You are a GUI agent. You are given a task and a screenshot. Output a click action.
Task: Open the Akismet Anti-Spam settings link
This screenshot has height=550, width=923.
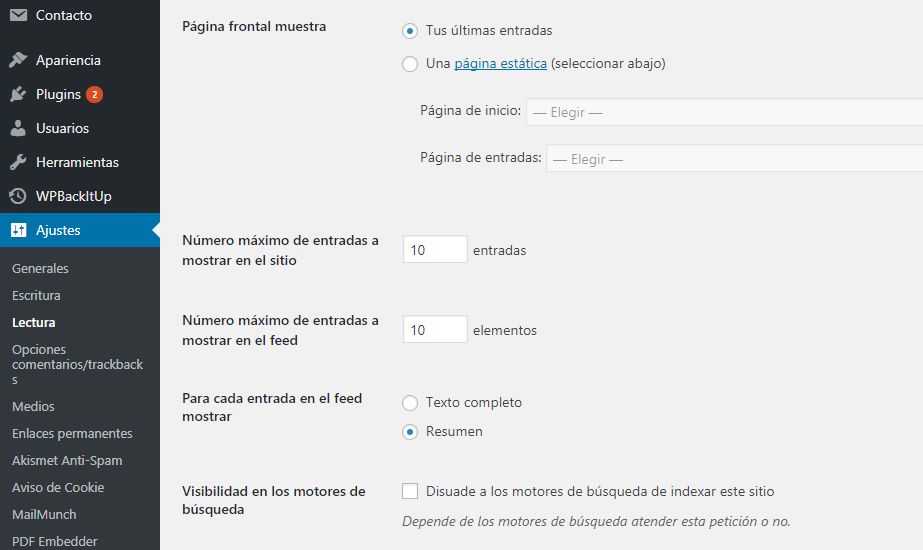click(67, 460)
